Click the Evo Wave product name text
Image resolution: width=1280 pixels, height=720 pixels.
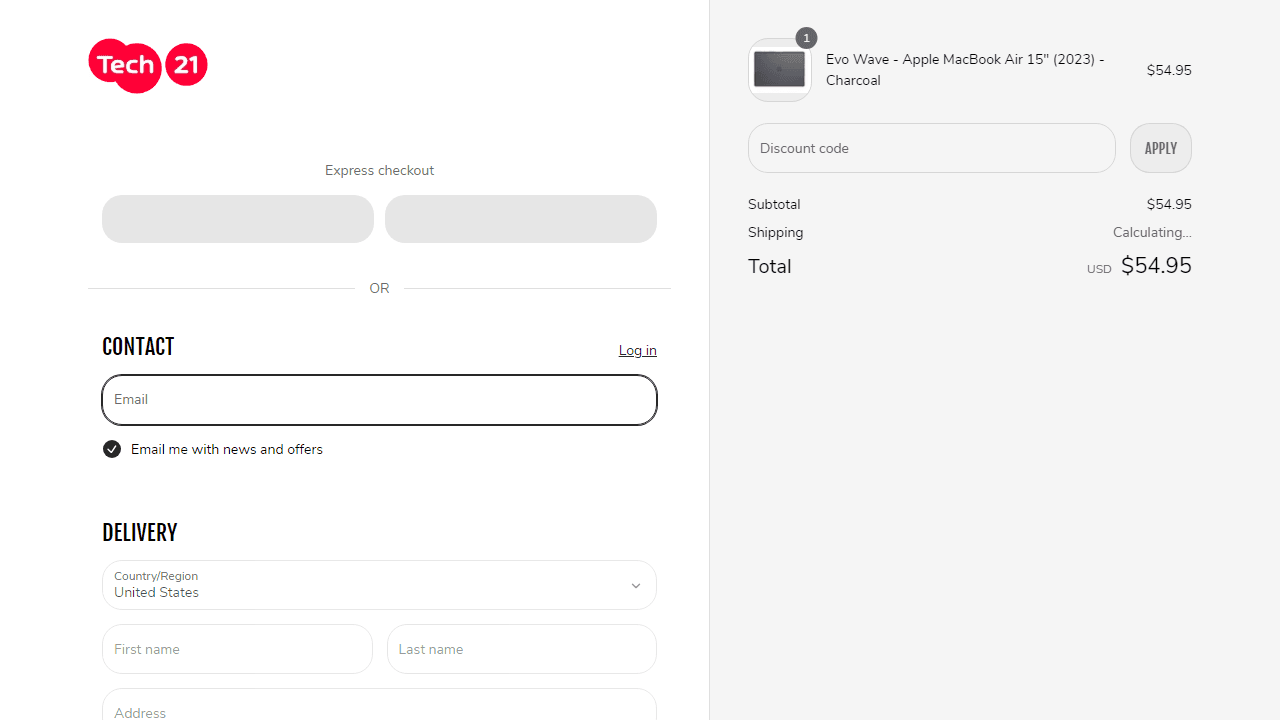965,70
